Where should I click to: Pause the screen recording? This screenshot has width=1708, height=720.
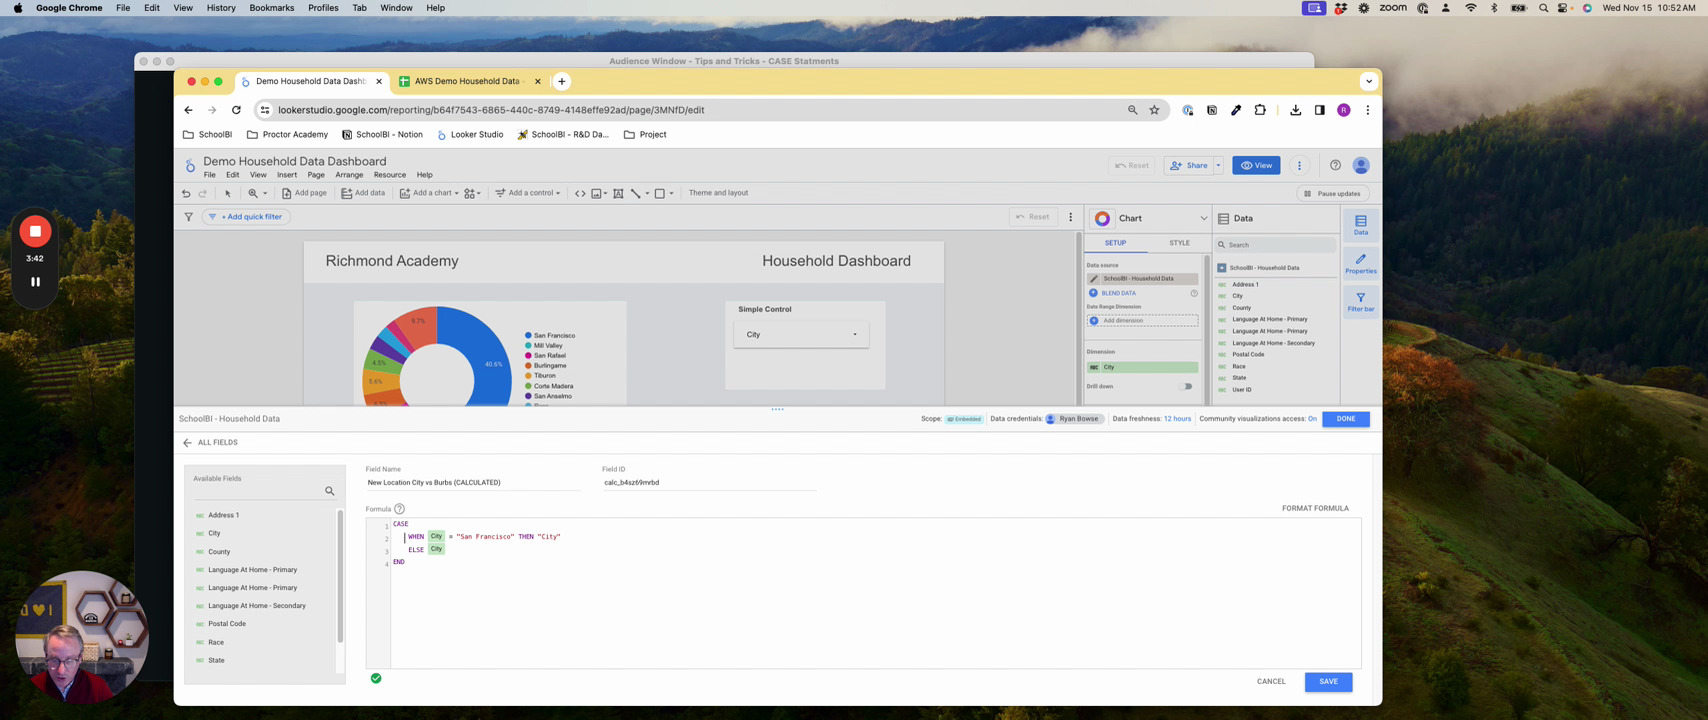coord(35,282)
